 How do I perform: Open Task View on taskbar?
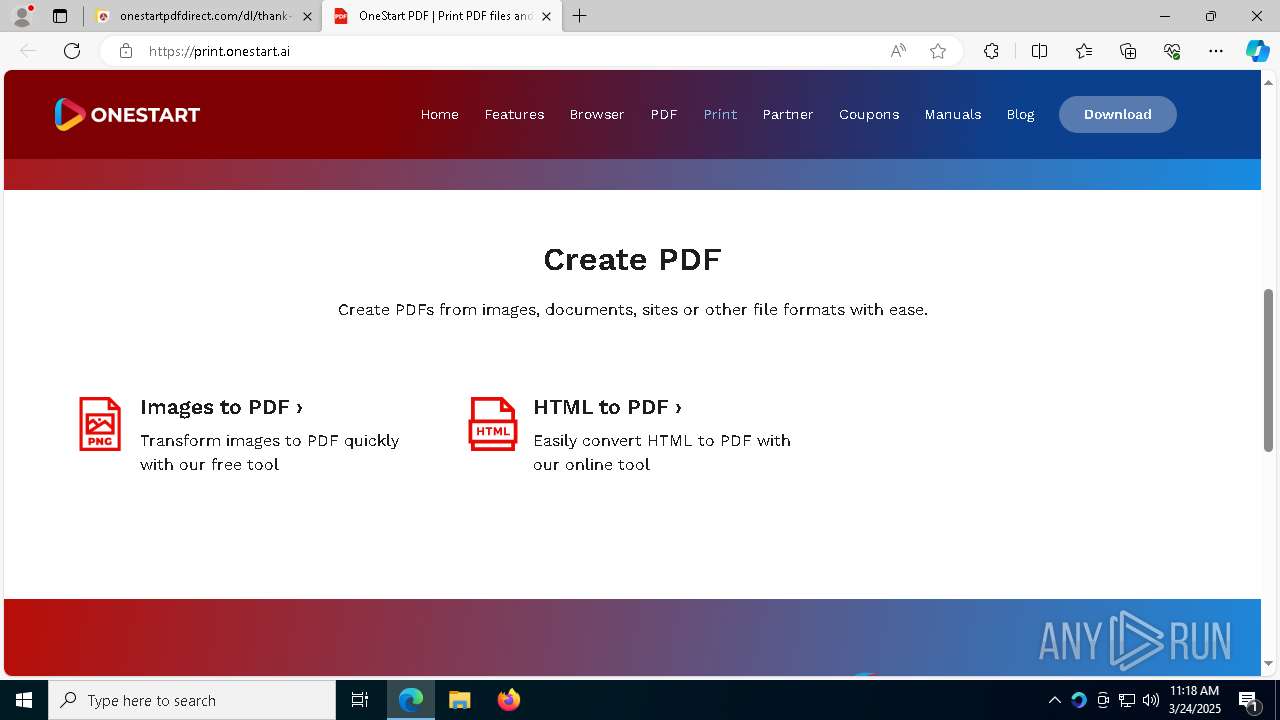click(x=360, y=700)
